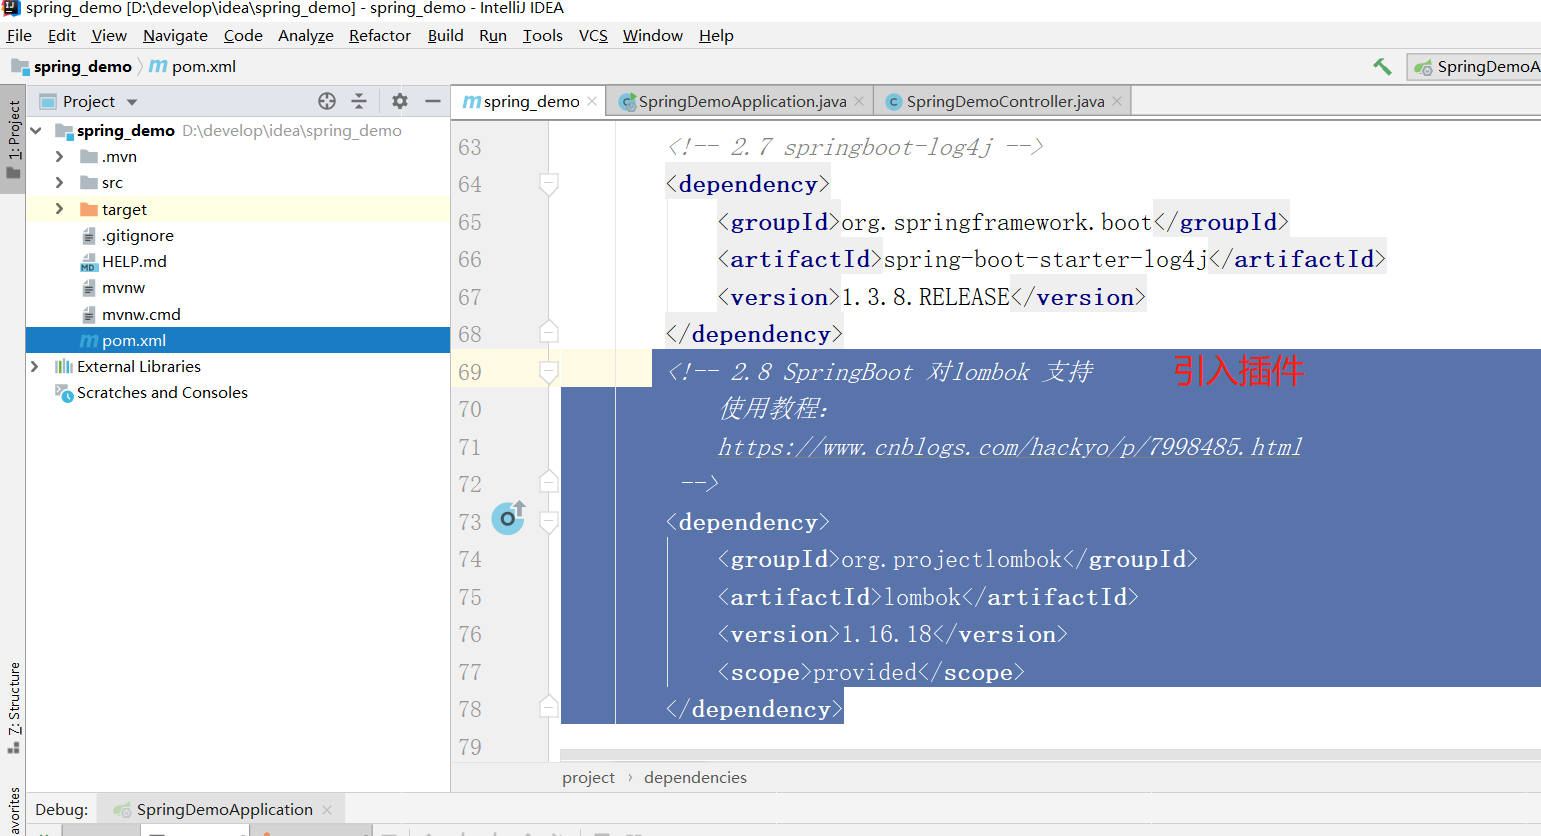Image resolution: width=1541 pixels, height=836 pixels.
Task: Open the VCS menu
Action: pyautogui.click(x=593, y=36)
